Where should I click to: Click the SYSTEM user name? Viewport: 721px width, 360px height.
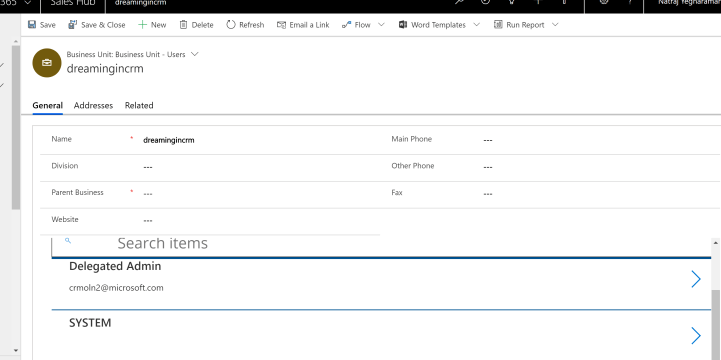[90, 323]
